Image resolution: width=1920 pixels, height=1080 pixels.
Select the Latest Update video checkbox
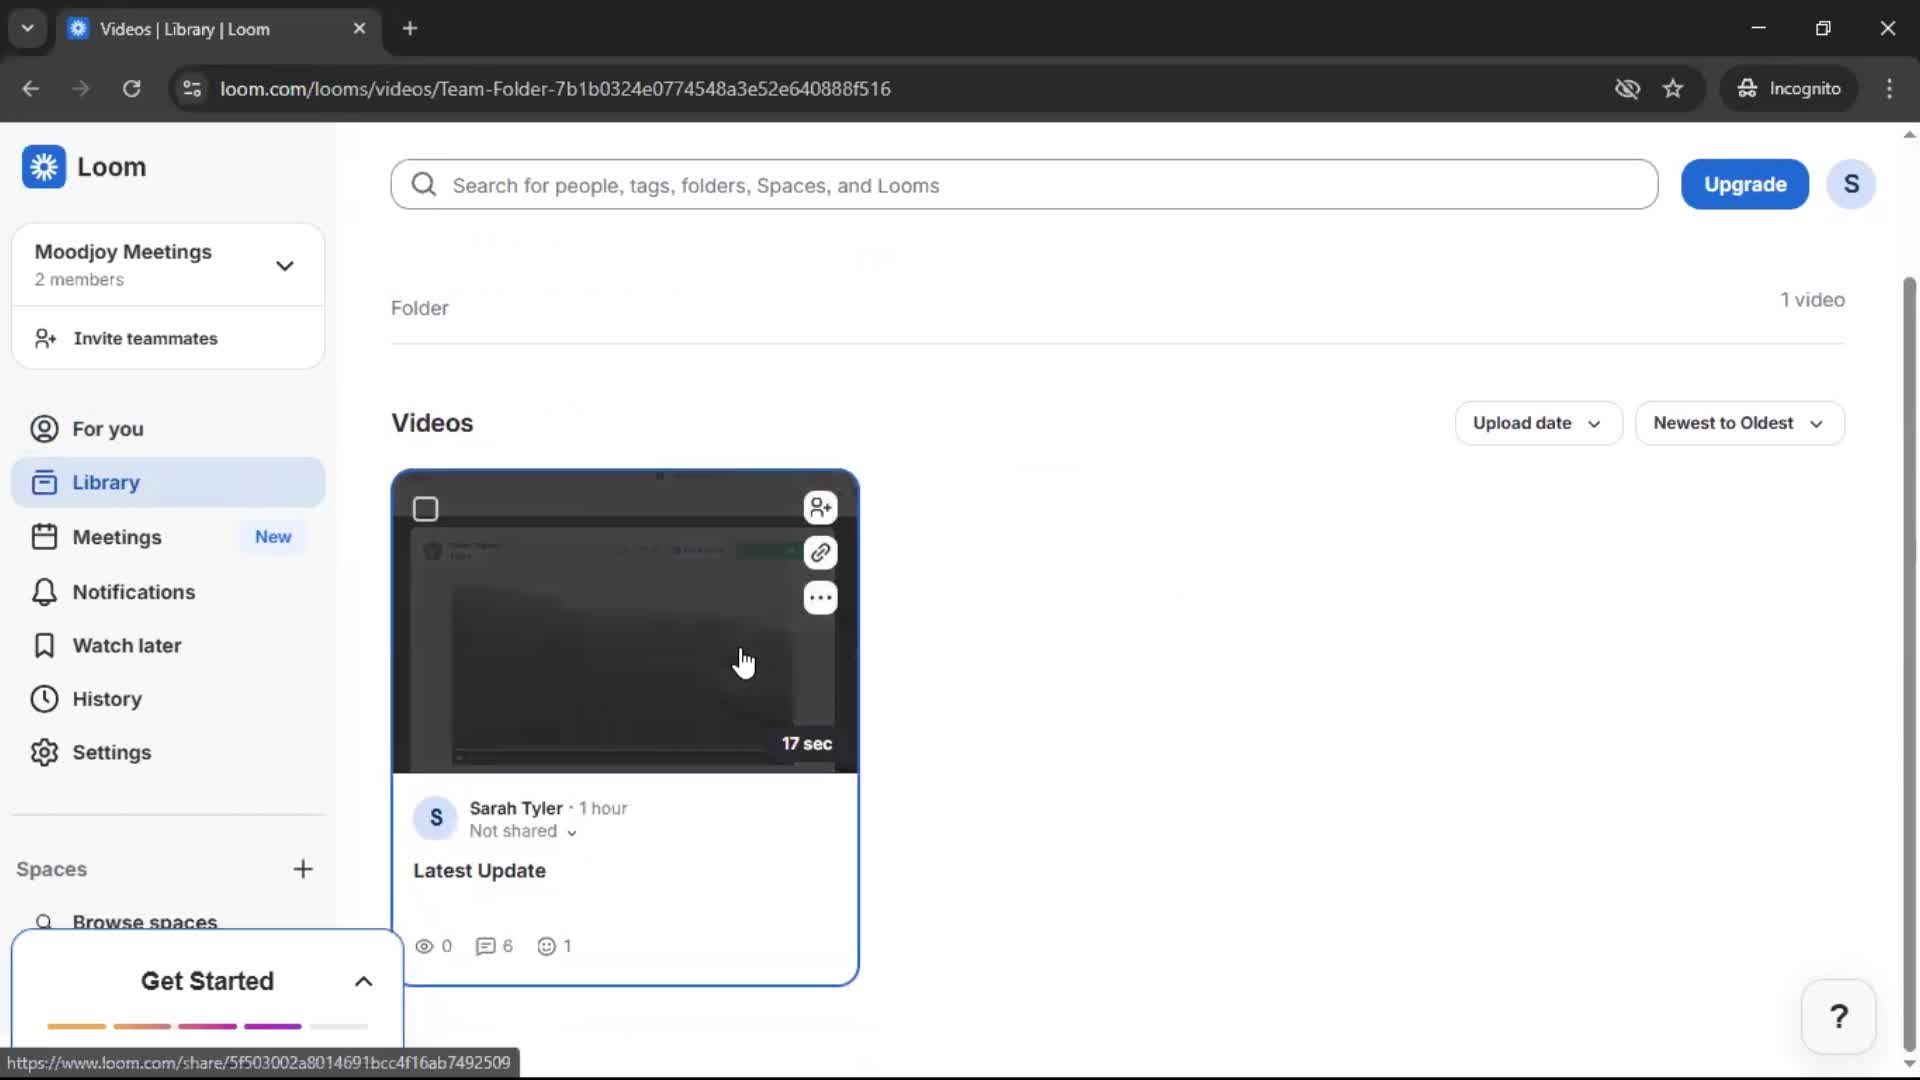click(425, 508)
